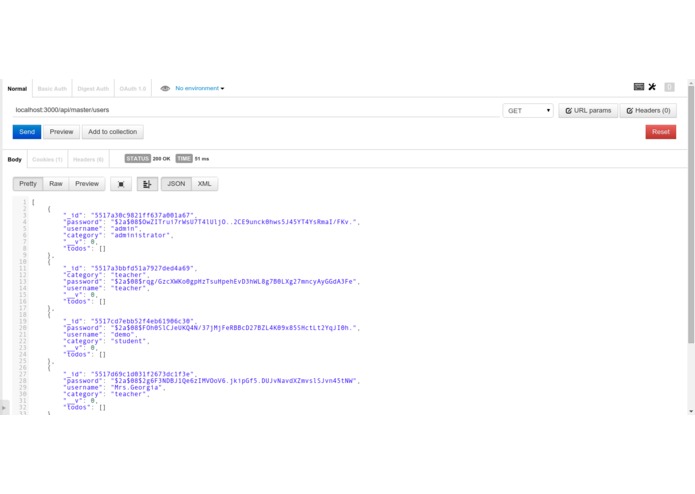Viewport: 695px width, 494px height.
Task: Switch to Digest Auth tab
Action: tap(93, 89)
